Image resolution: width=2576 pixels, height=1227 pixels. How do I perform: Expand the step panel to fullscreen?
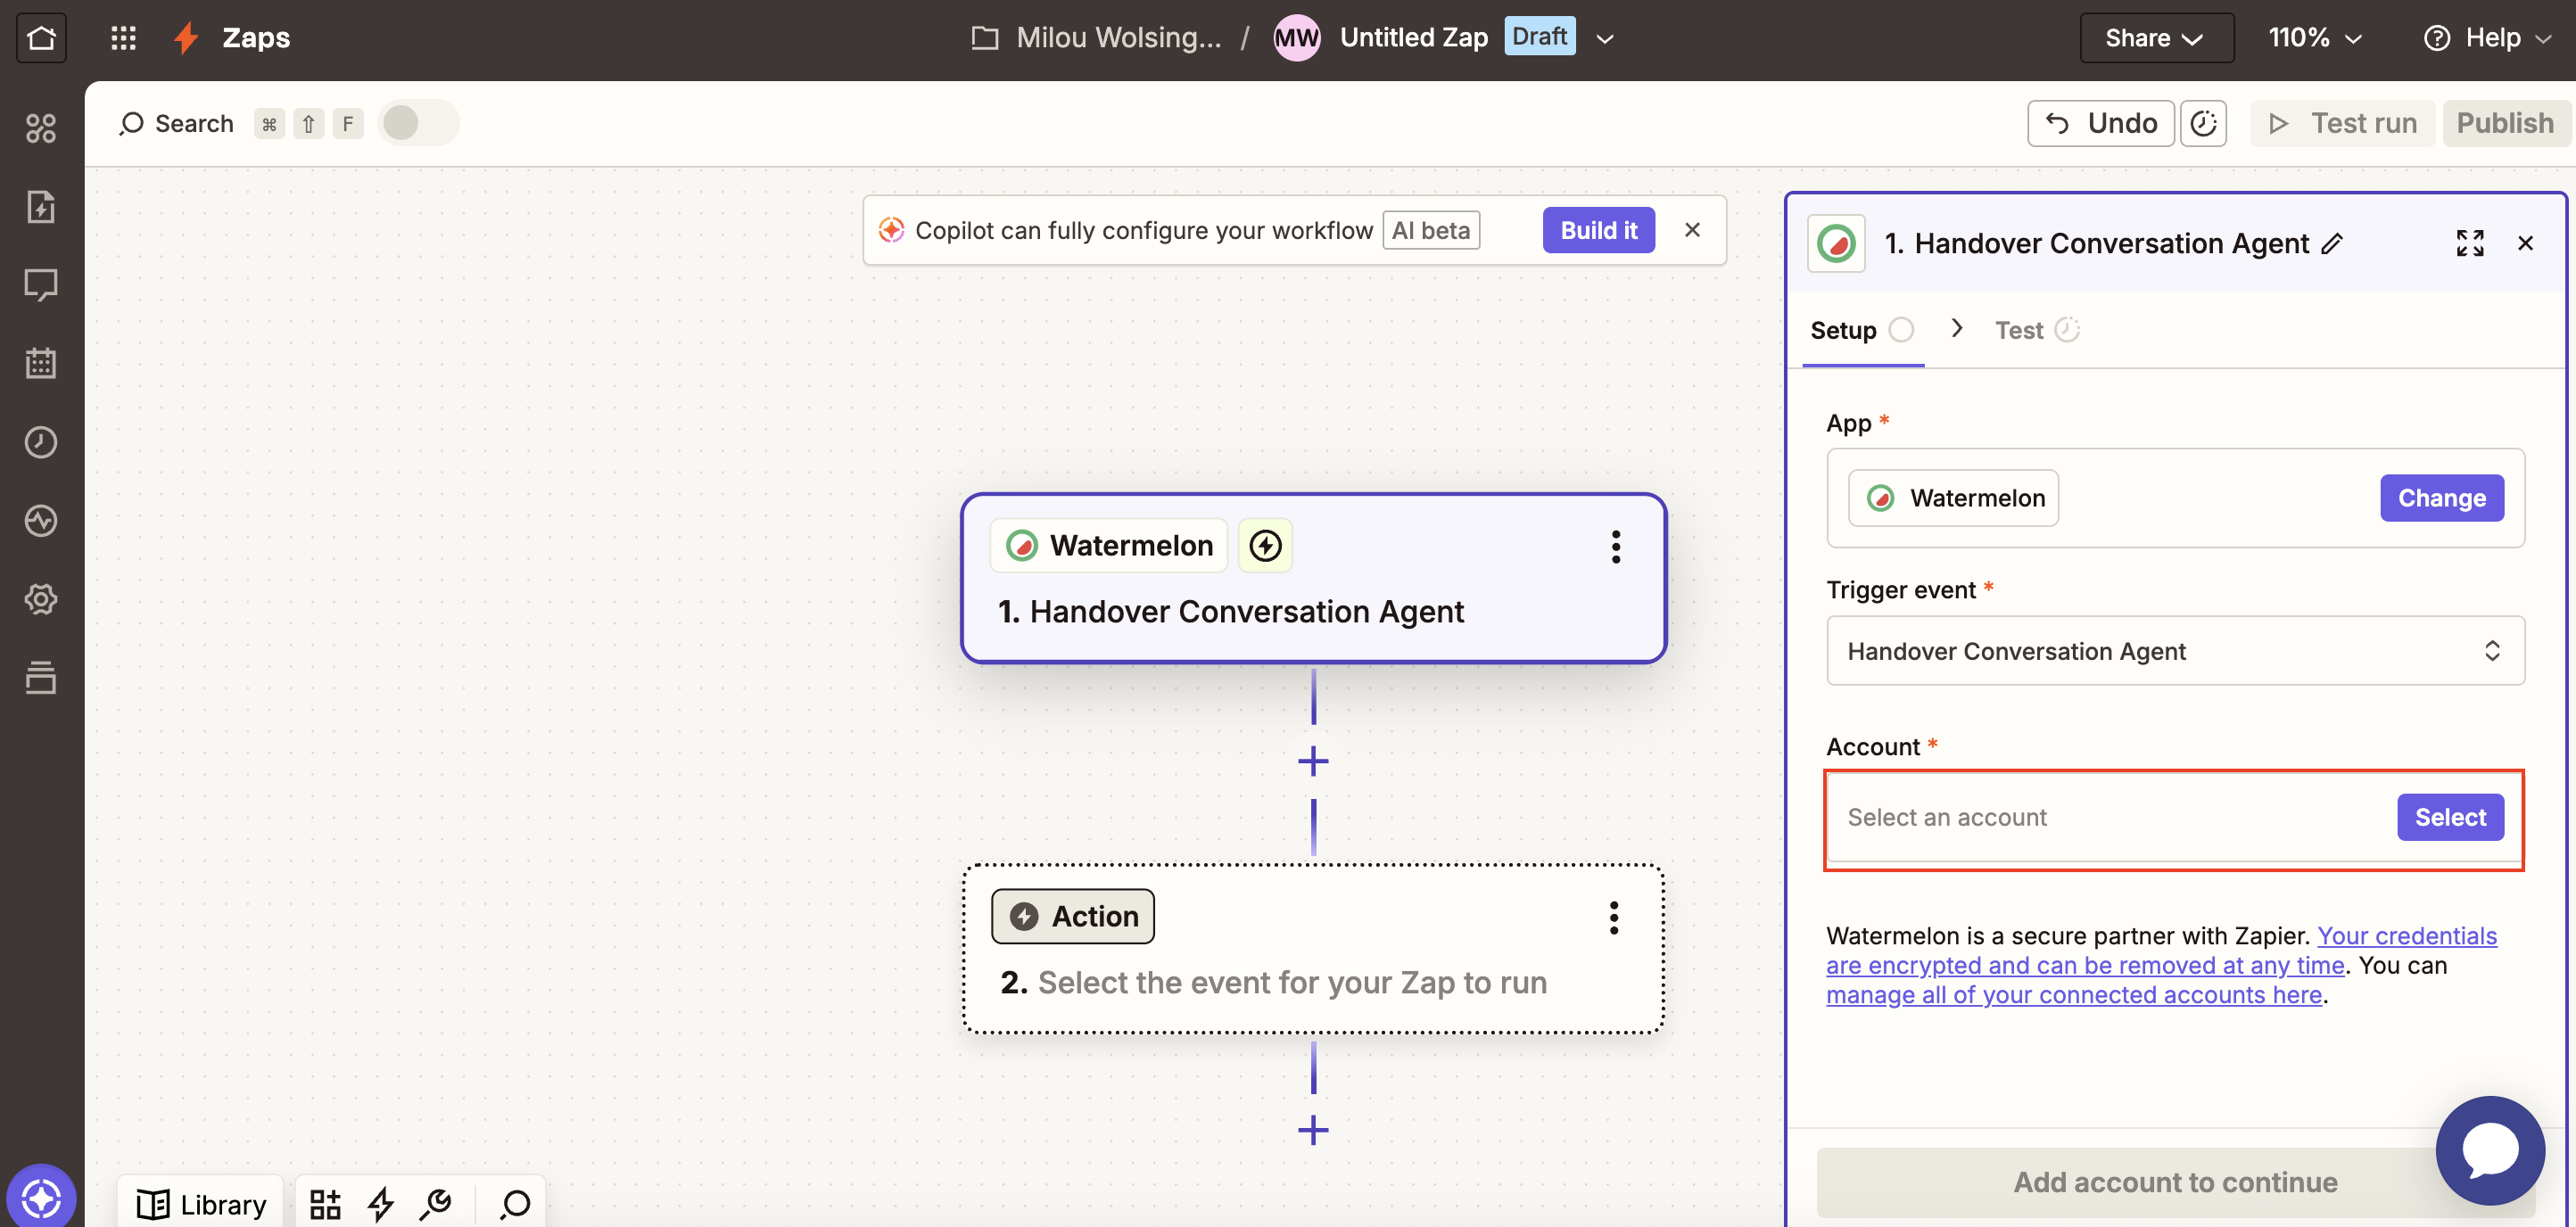[x=2469, y=243]
